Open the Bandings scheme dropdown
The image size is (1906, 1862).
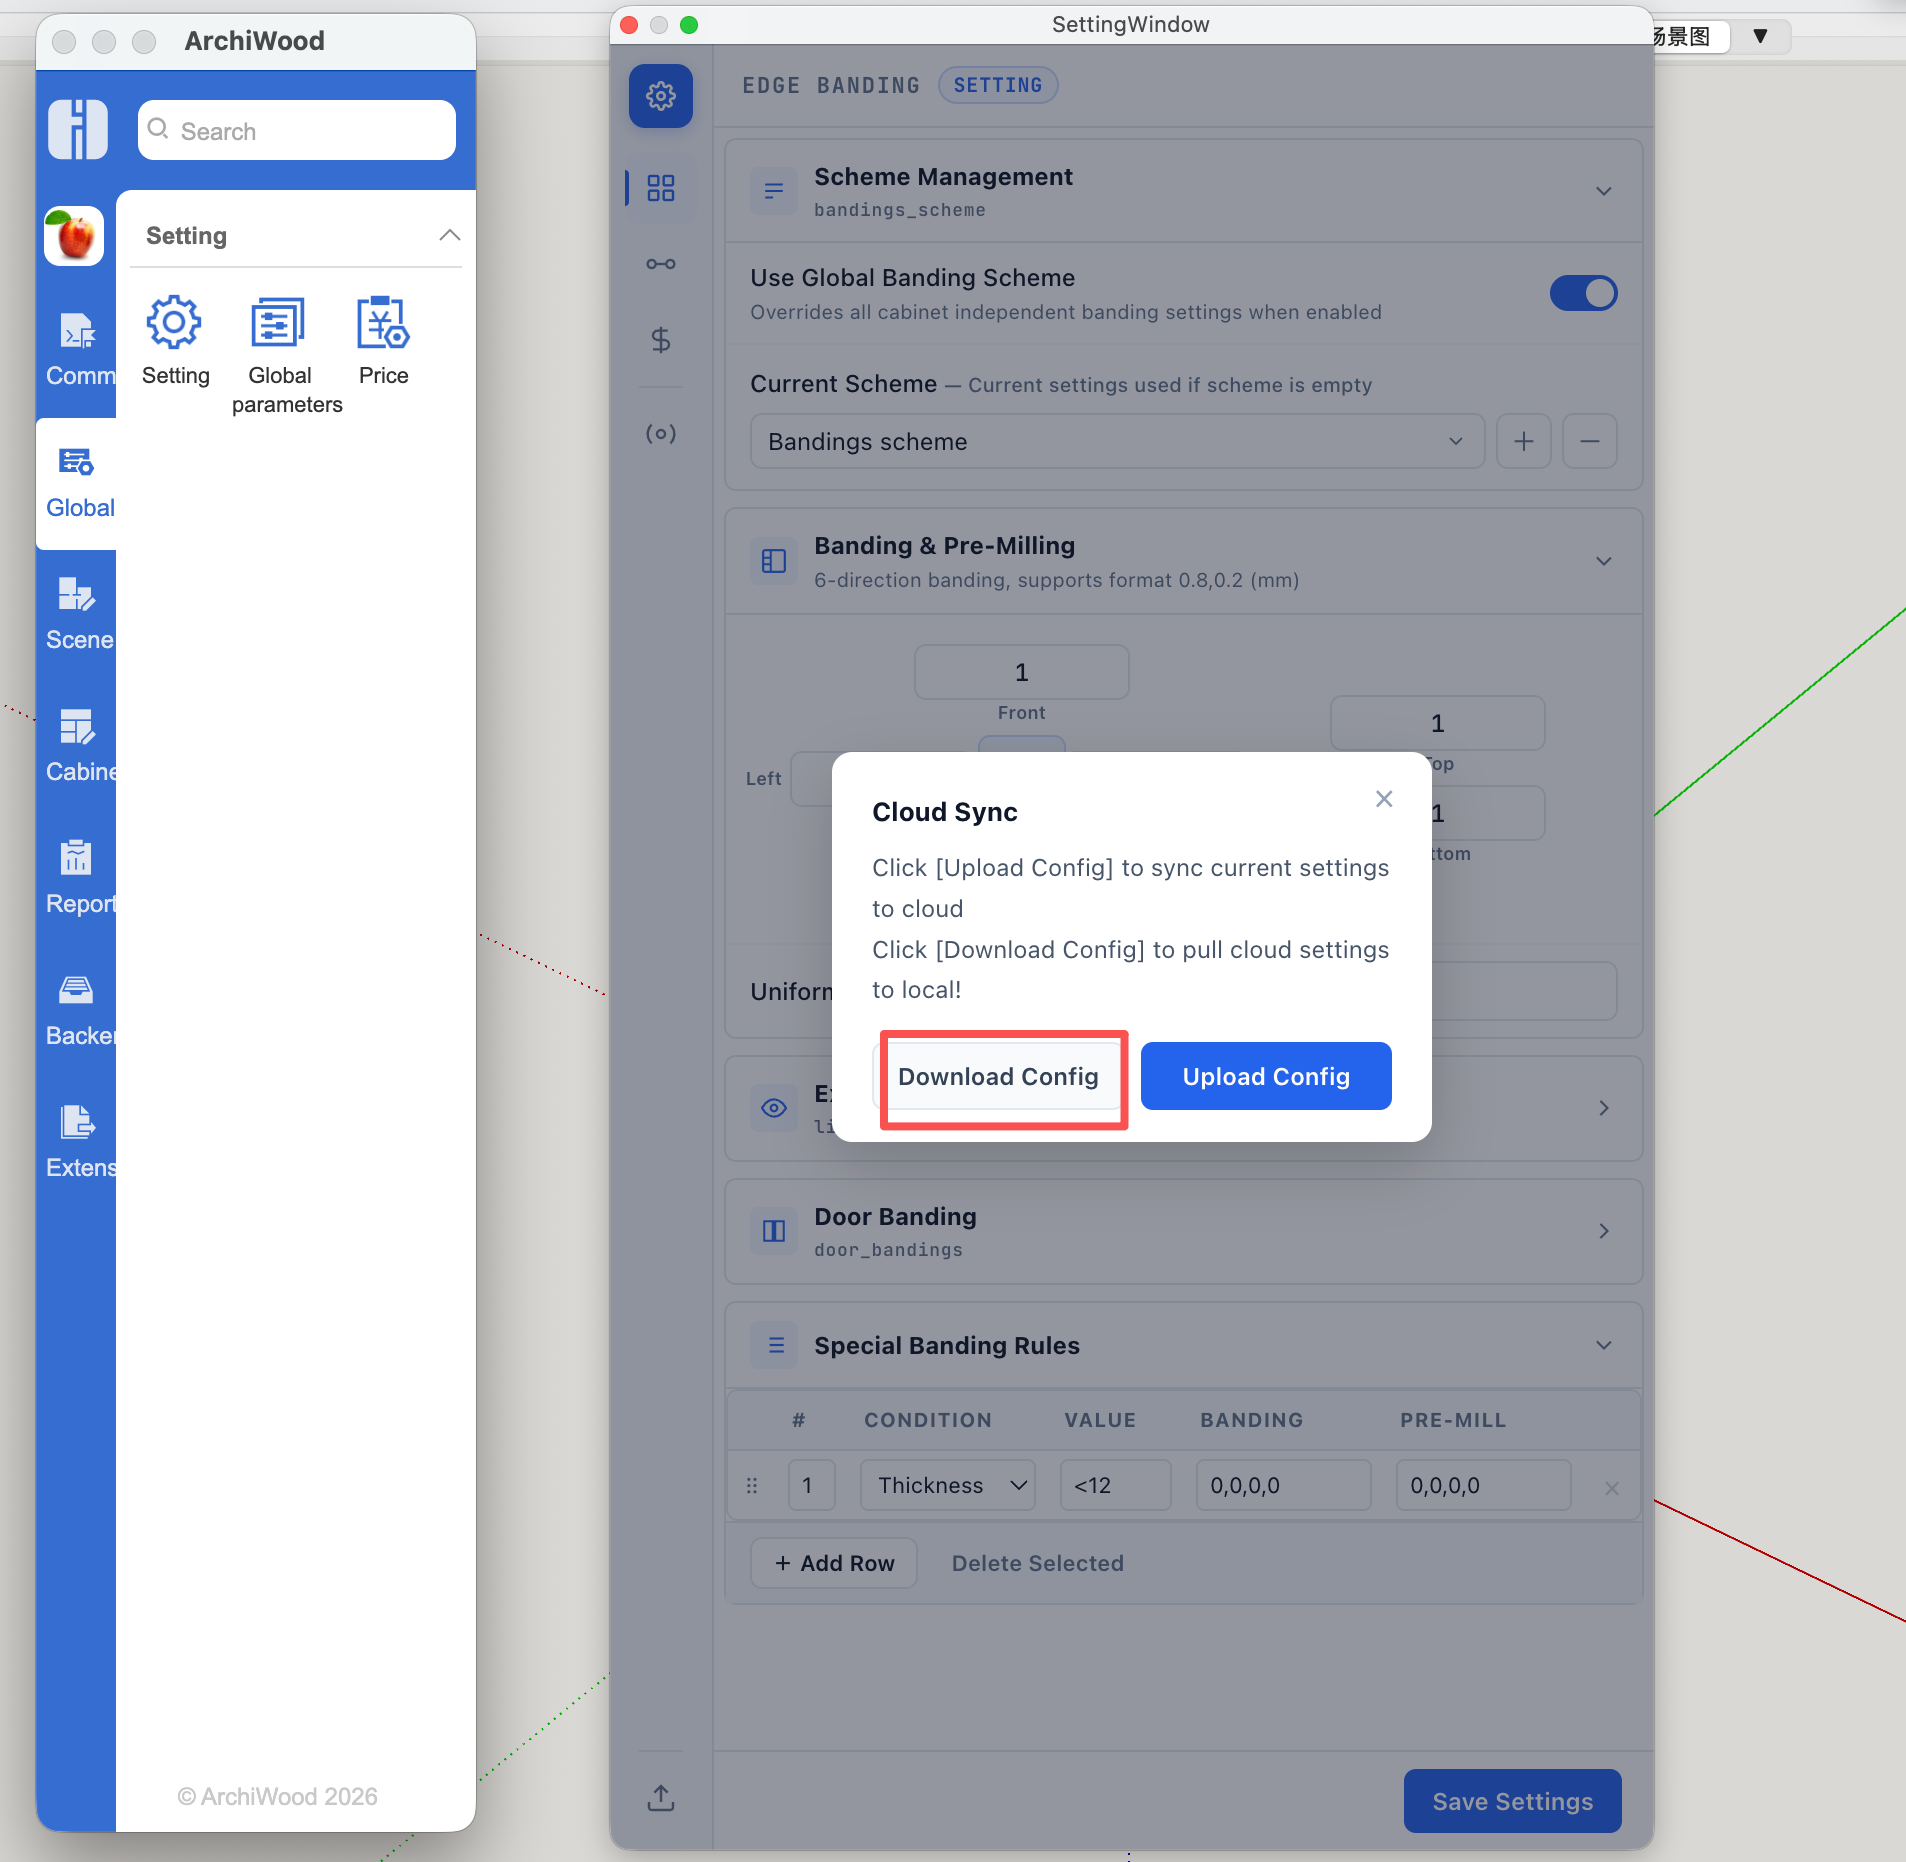tap(1117, 441)
